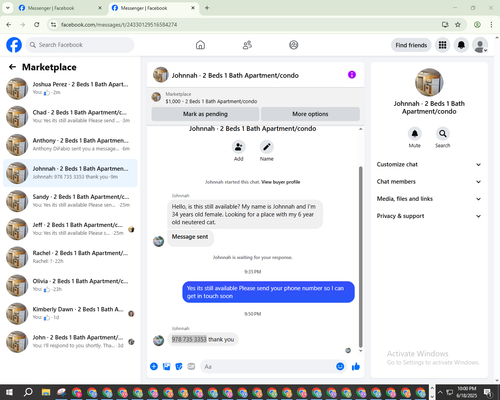Screen dimensions: 500x400
Task: Expand Customize chat section
Action: tap(429, 164)
